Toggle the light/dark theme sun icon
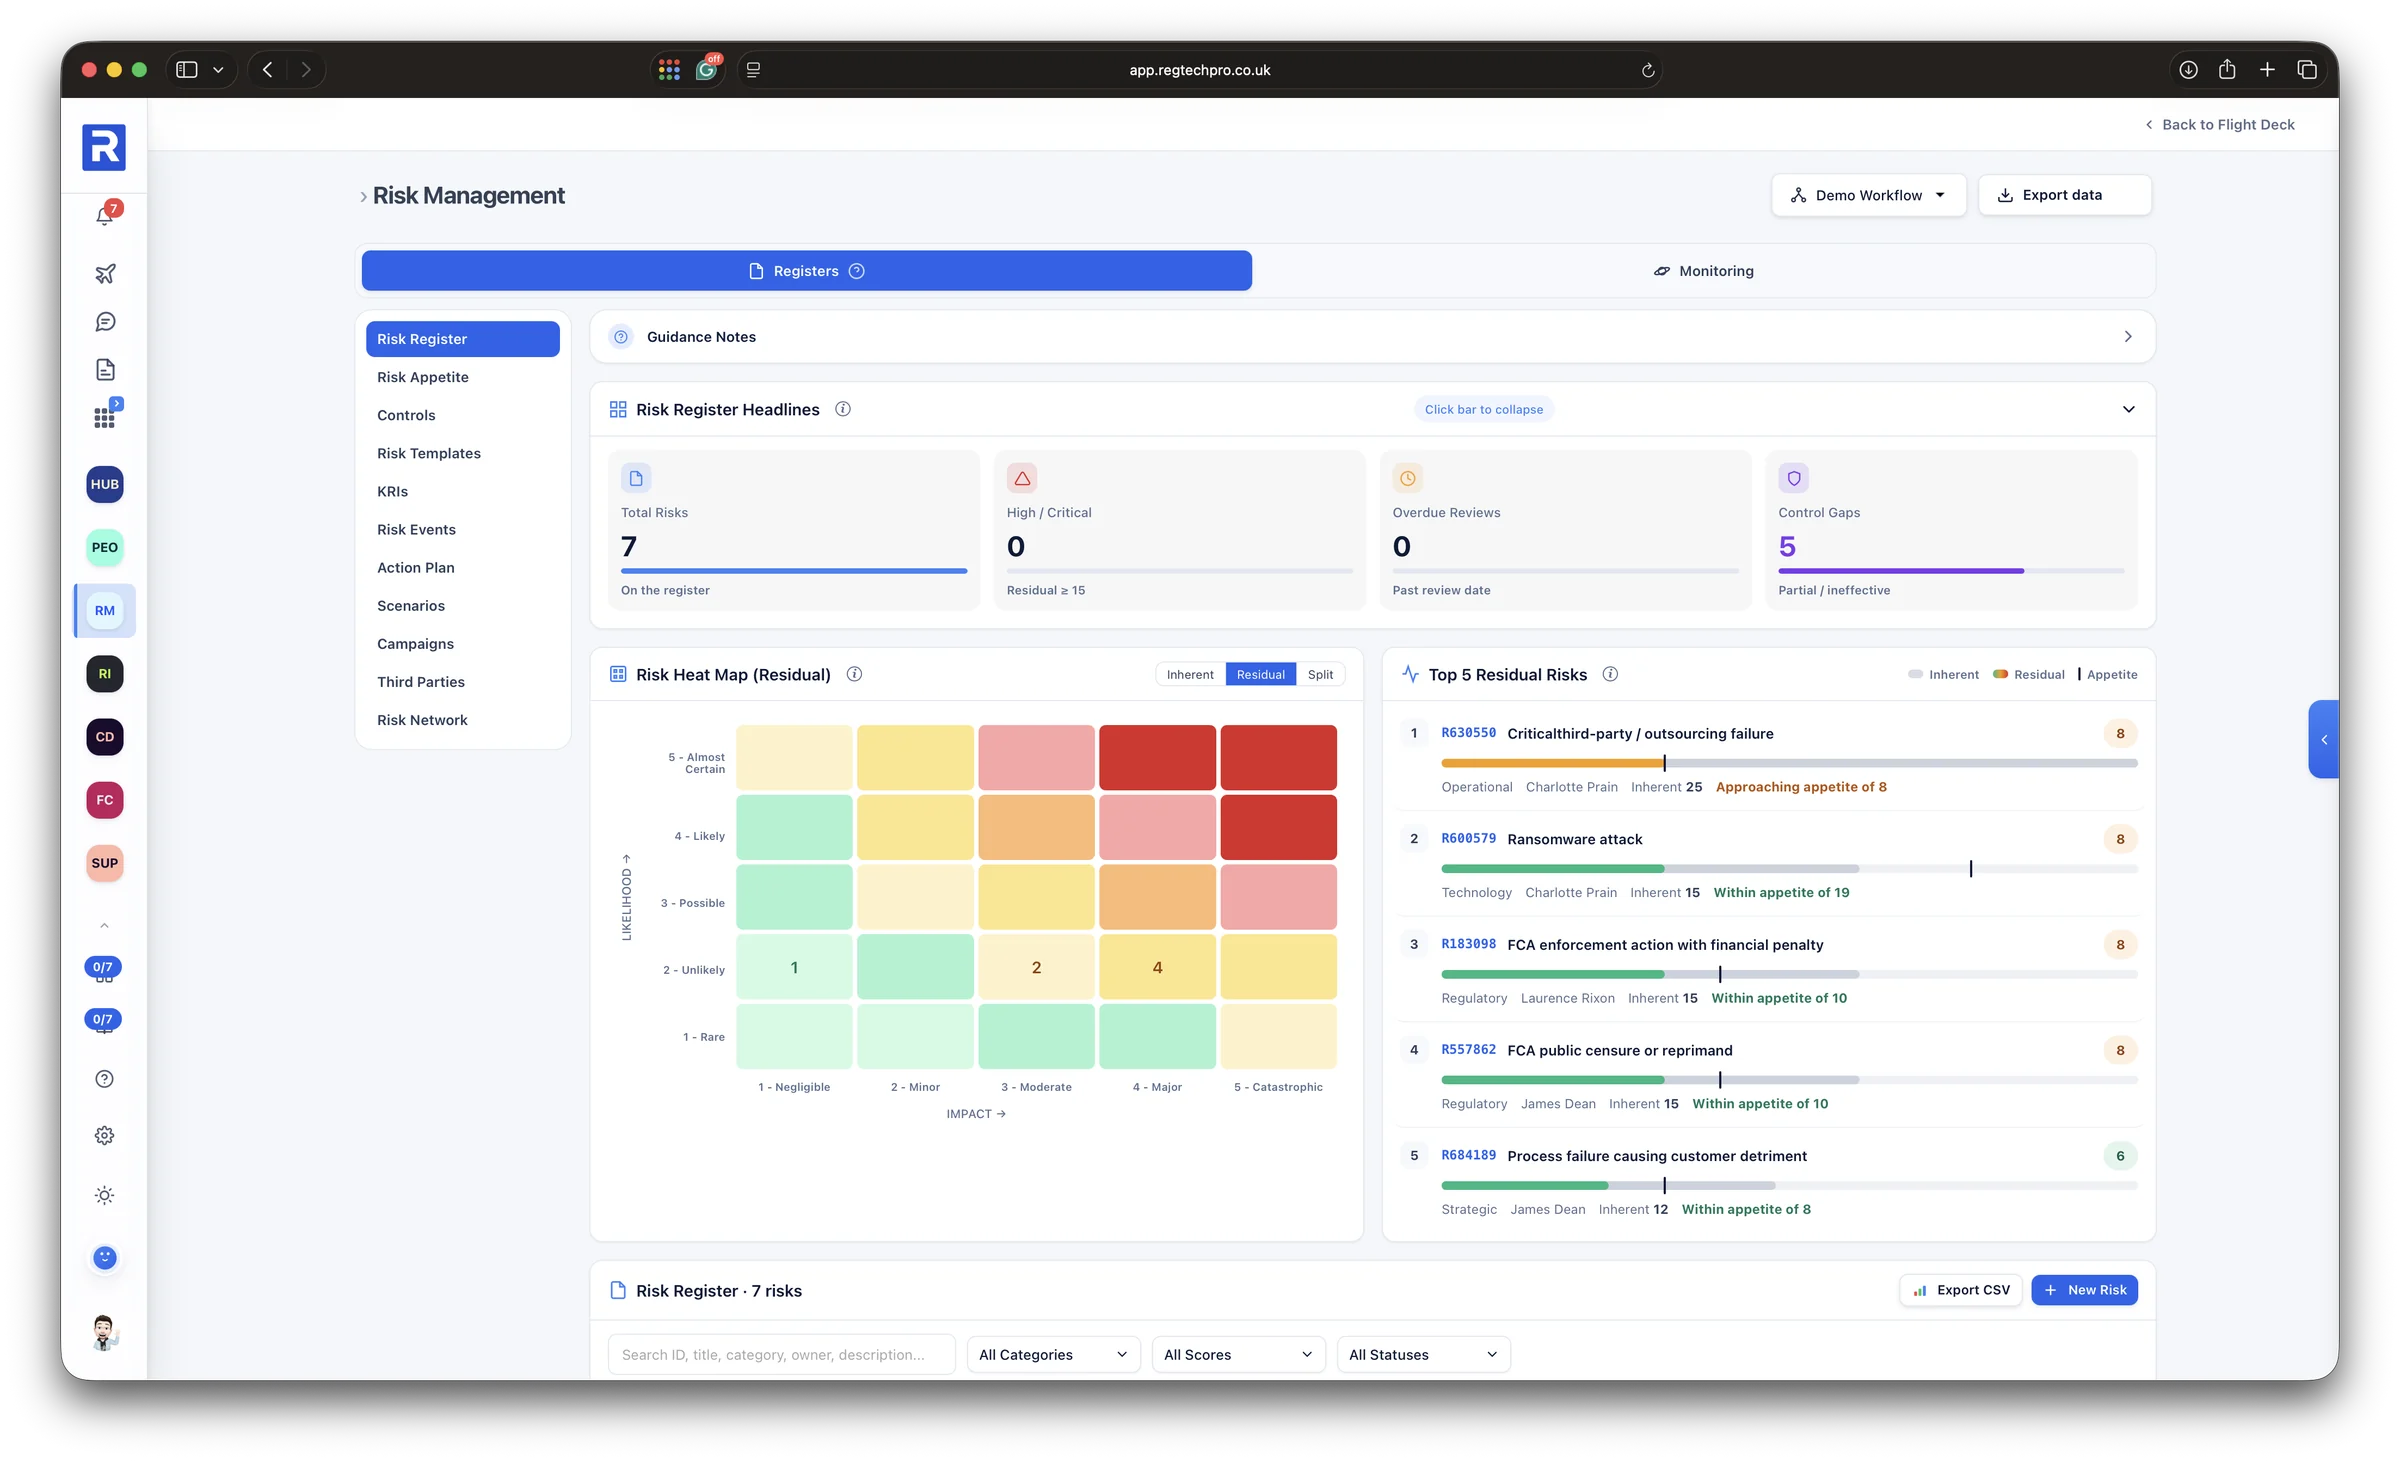 [x=105, y=1196]
